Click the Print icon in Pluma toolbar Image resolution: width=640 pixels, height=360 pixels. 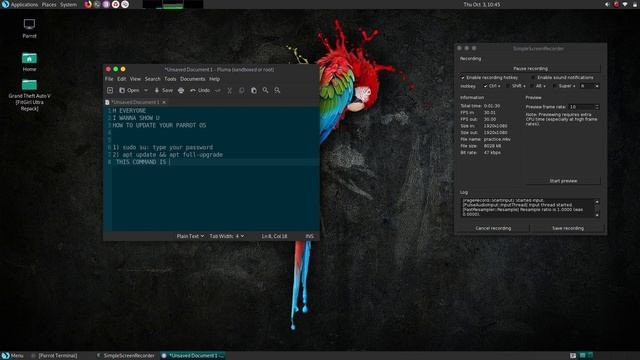coord(181,90)
